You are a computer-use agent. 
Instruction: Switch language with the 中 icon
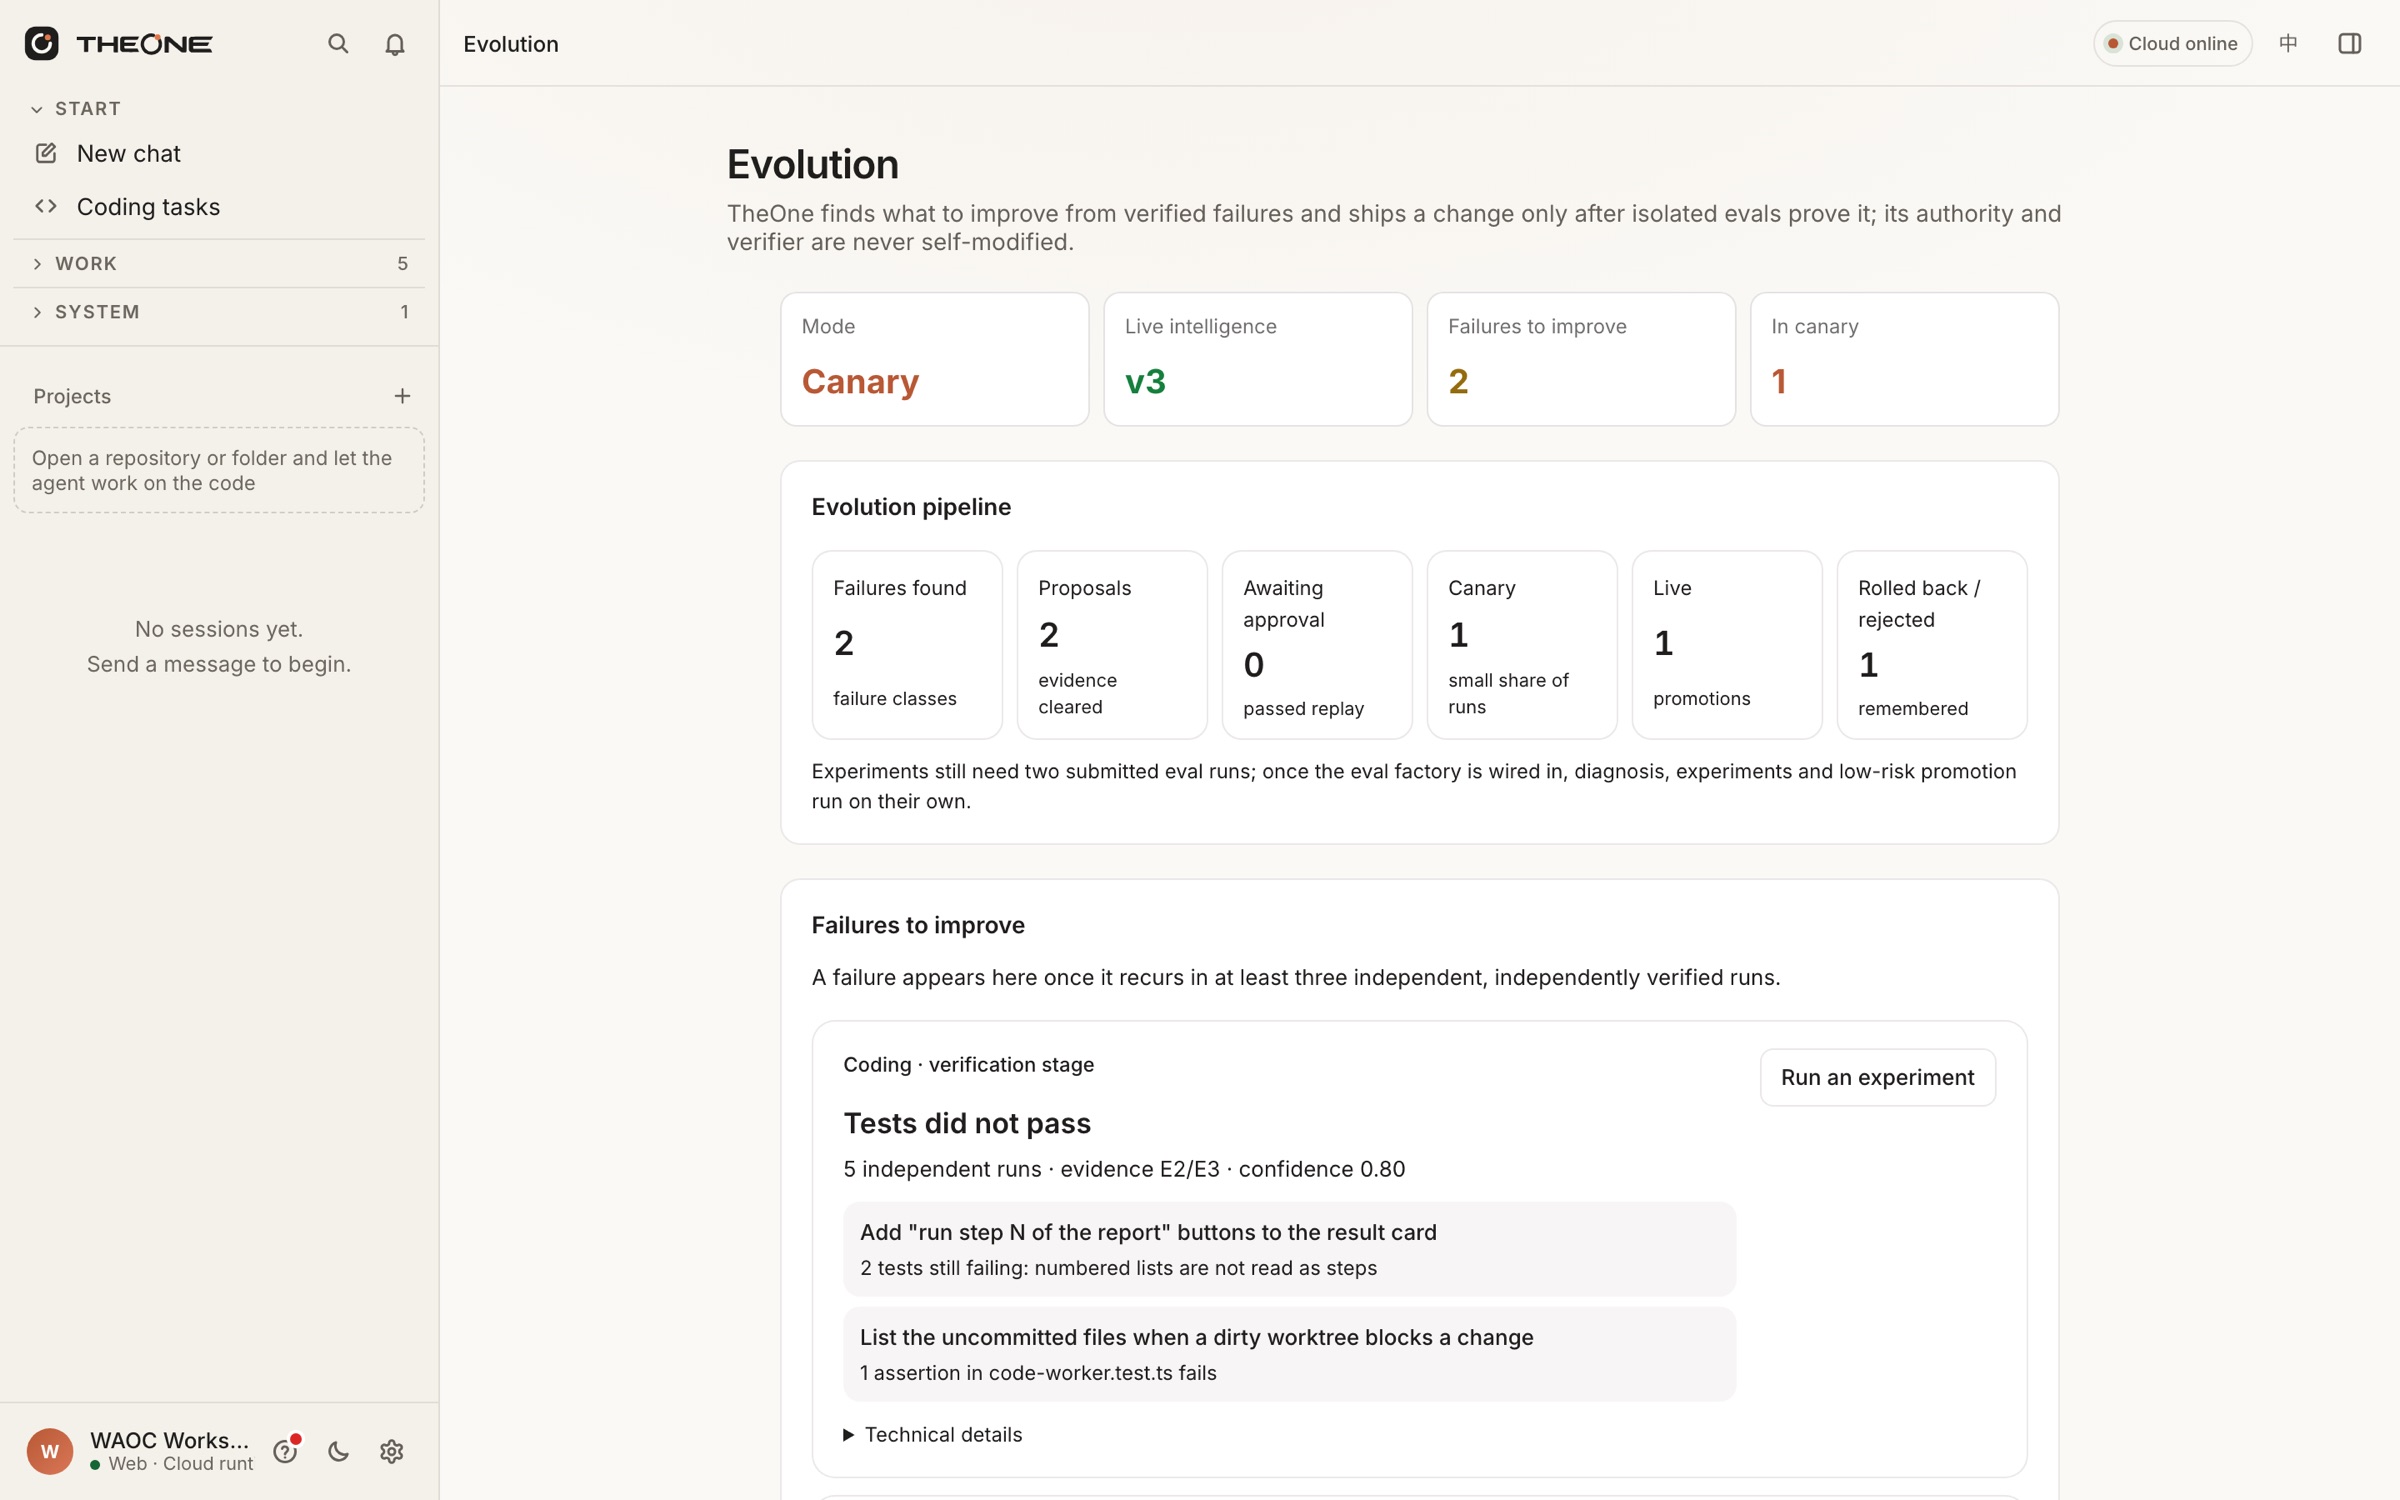2288,43
